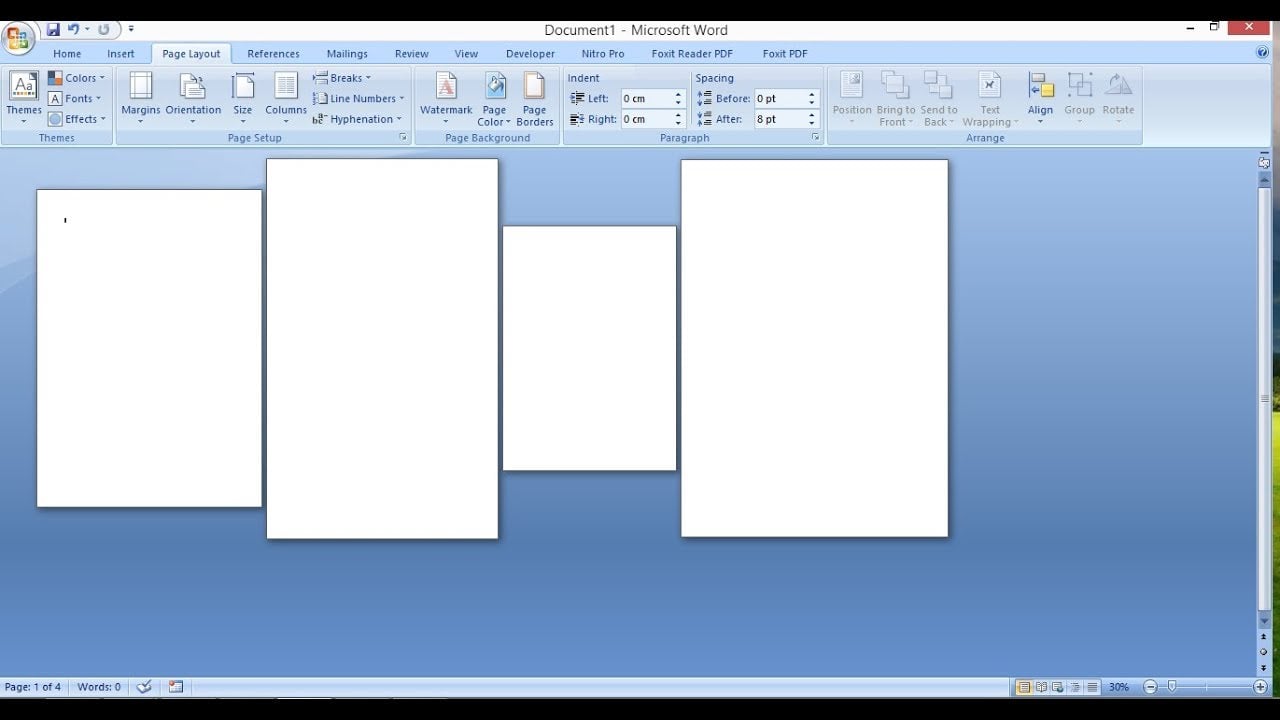
Task: Click 'Page: 1 of 4' in status bar
Action: [33, 687]
